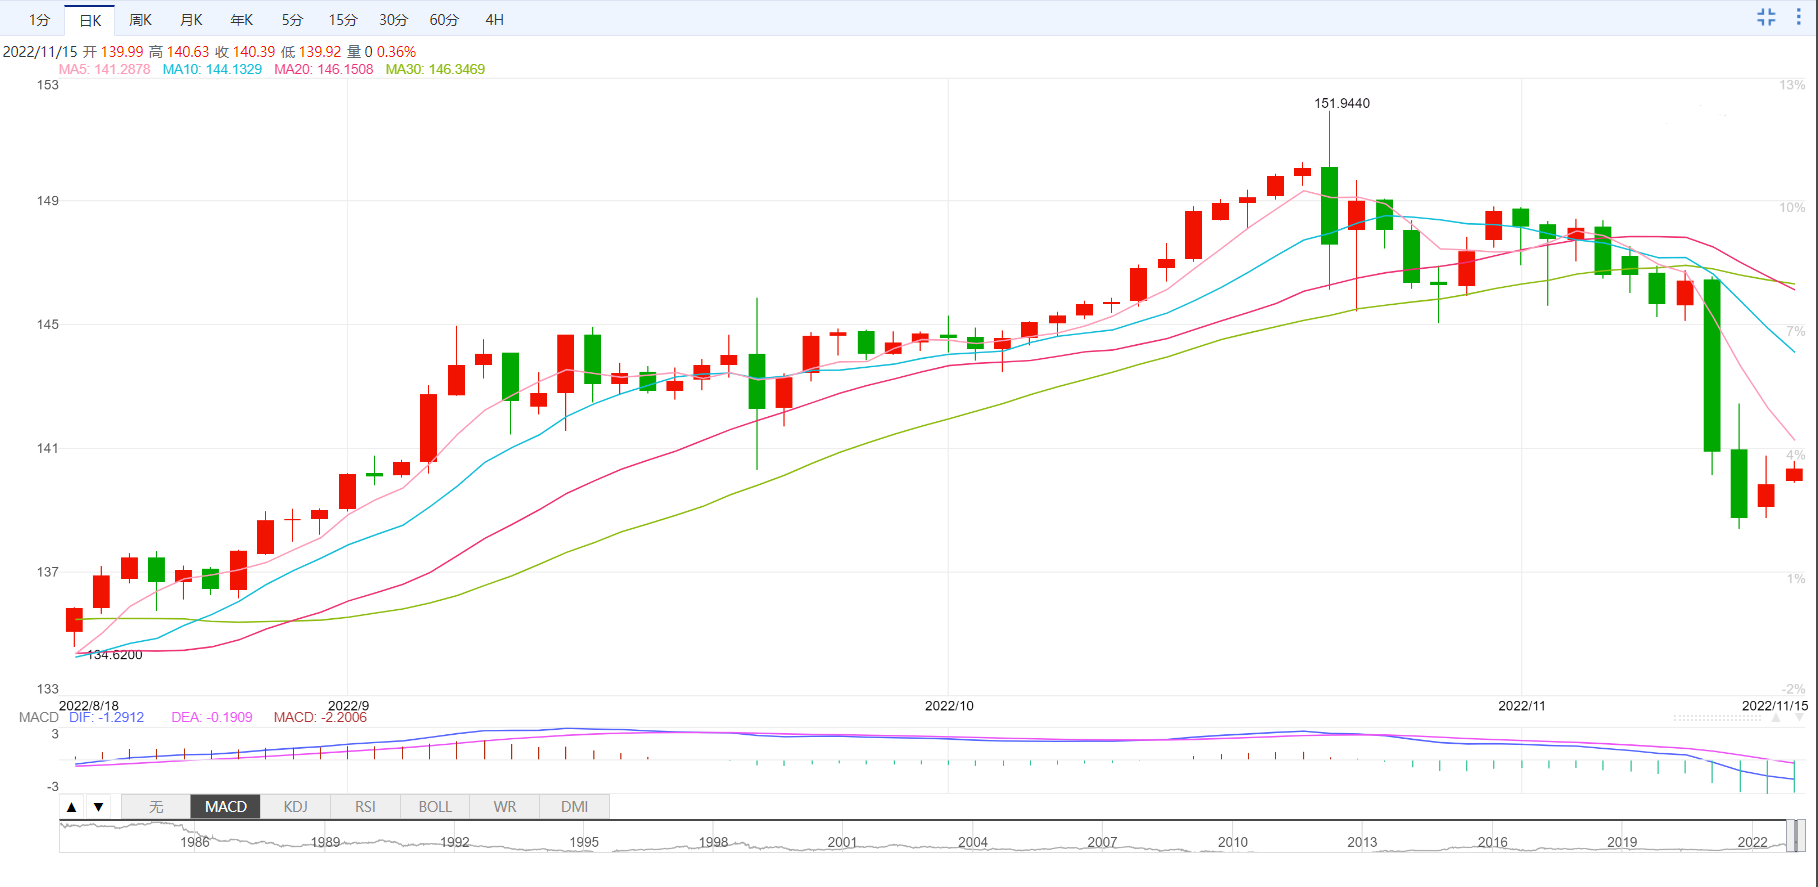Image resolution: width=1818 pixels, height=887 pixels.
Task: Switch to the 1分 one-minute chart
Action: pos(39,20)
